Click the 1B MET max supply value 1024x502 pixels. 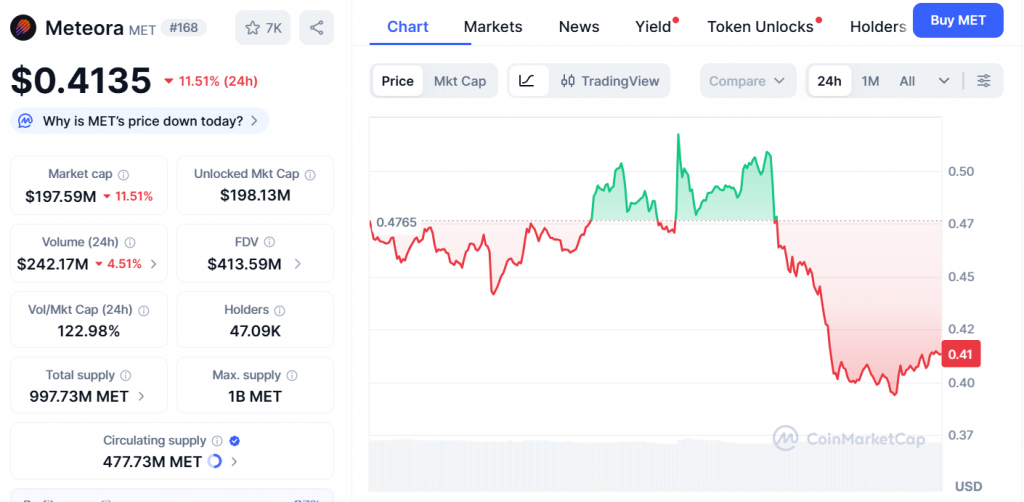point(255,396)
